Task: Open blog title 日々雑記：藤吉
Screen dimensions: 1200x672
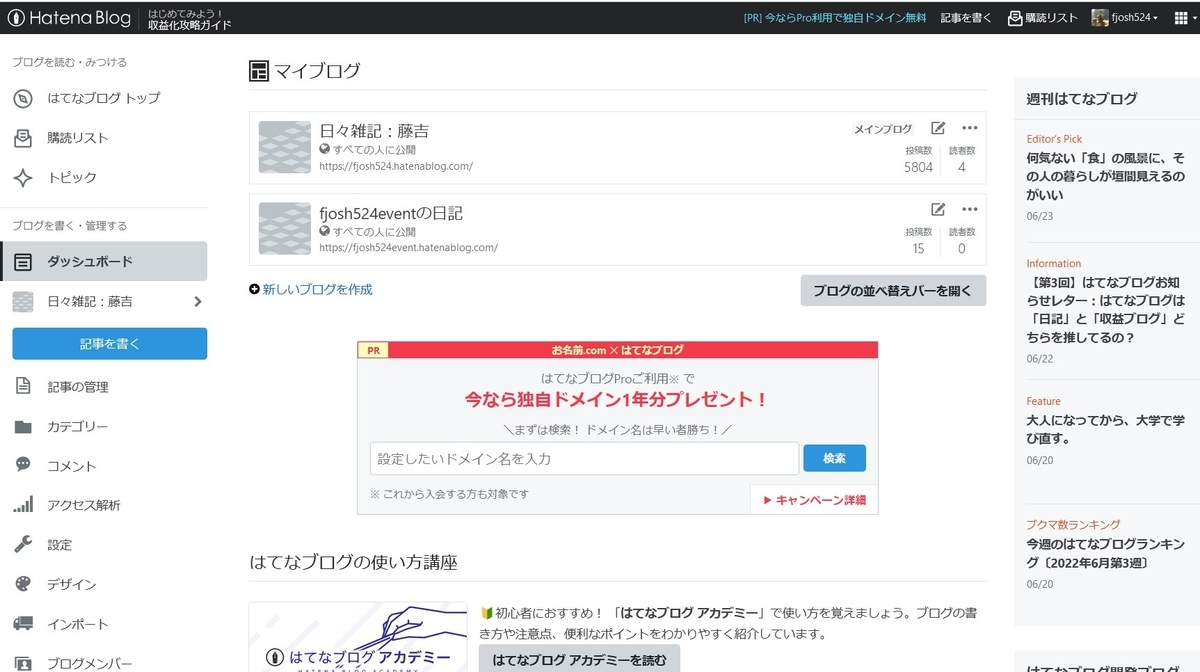Action: click(x=375, y=131)
